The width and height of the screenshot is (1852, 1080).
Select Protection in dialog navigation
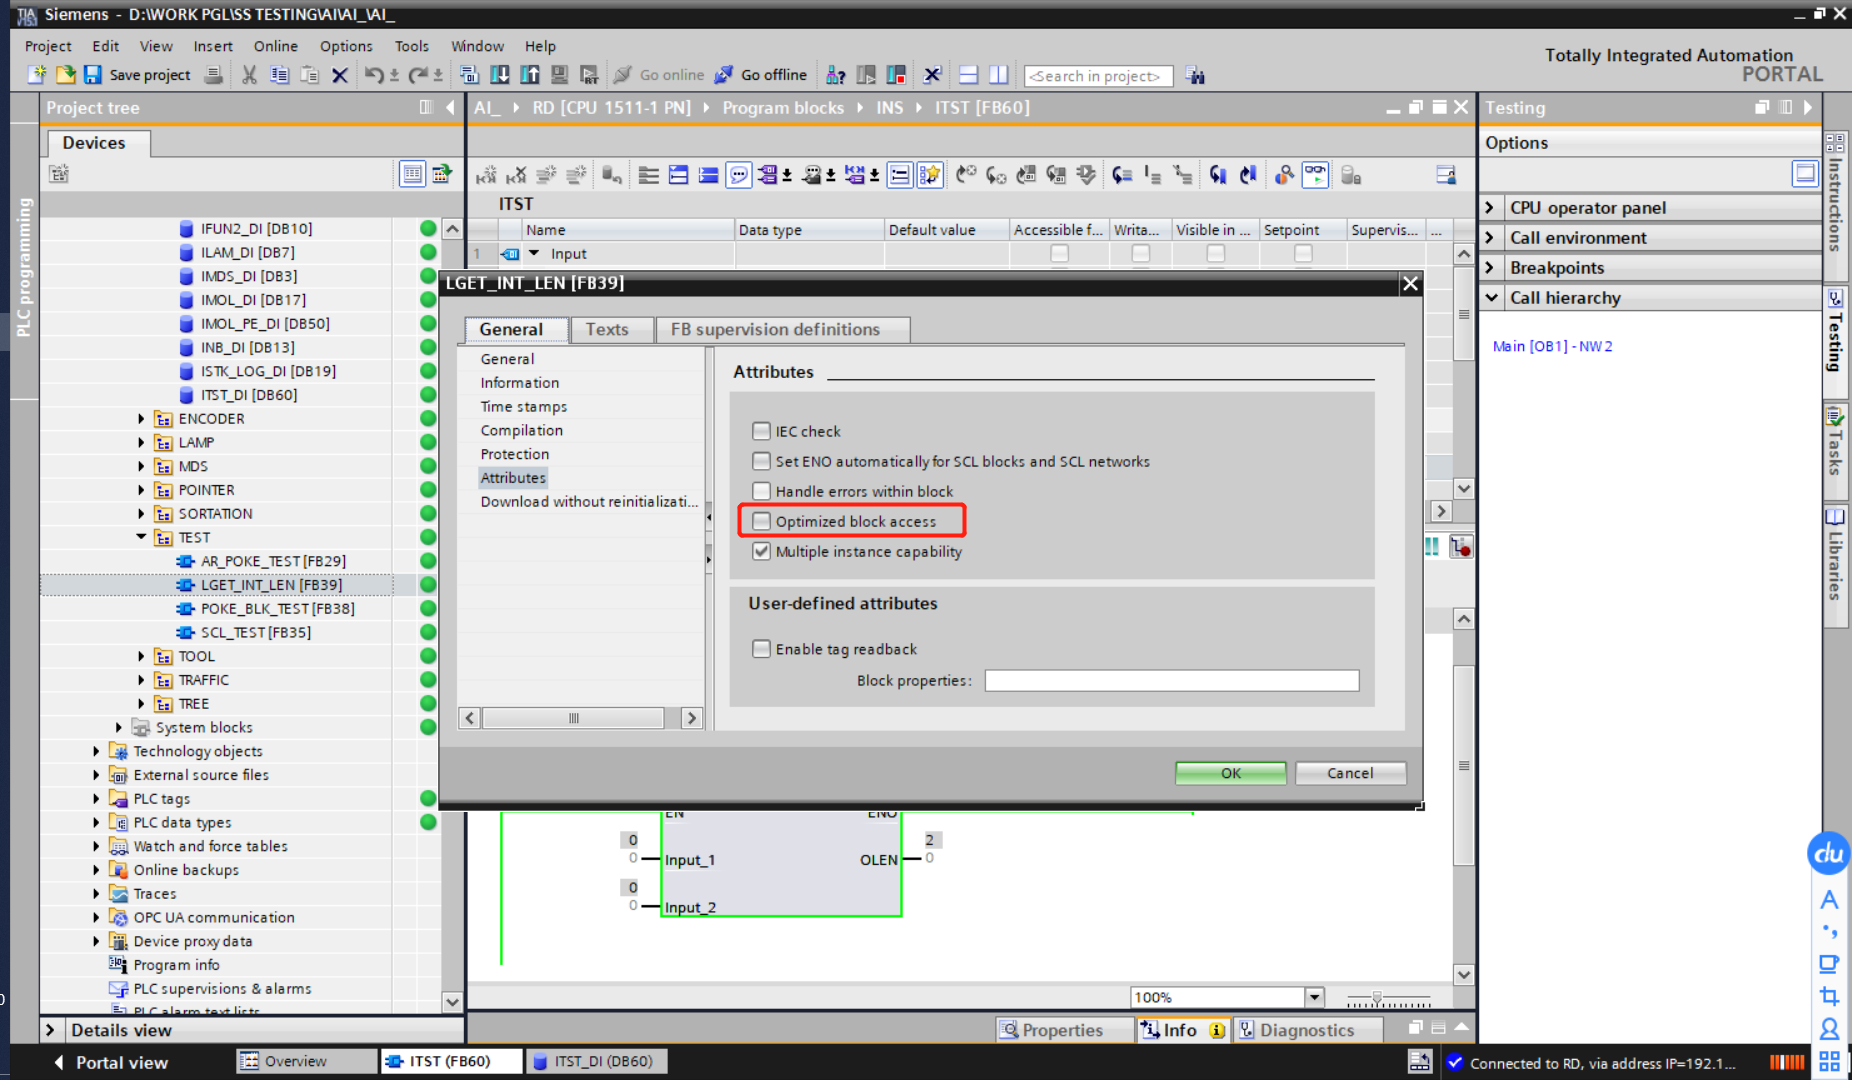tap(514, 454)
